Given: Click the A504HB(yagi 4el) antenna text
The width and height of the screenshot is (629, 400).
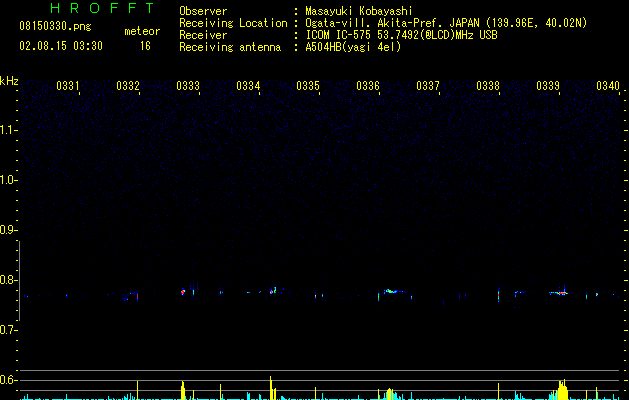Looking at the screenshot, I should coord(353,47).
